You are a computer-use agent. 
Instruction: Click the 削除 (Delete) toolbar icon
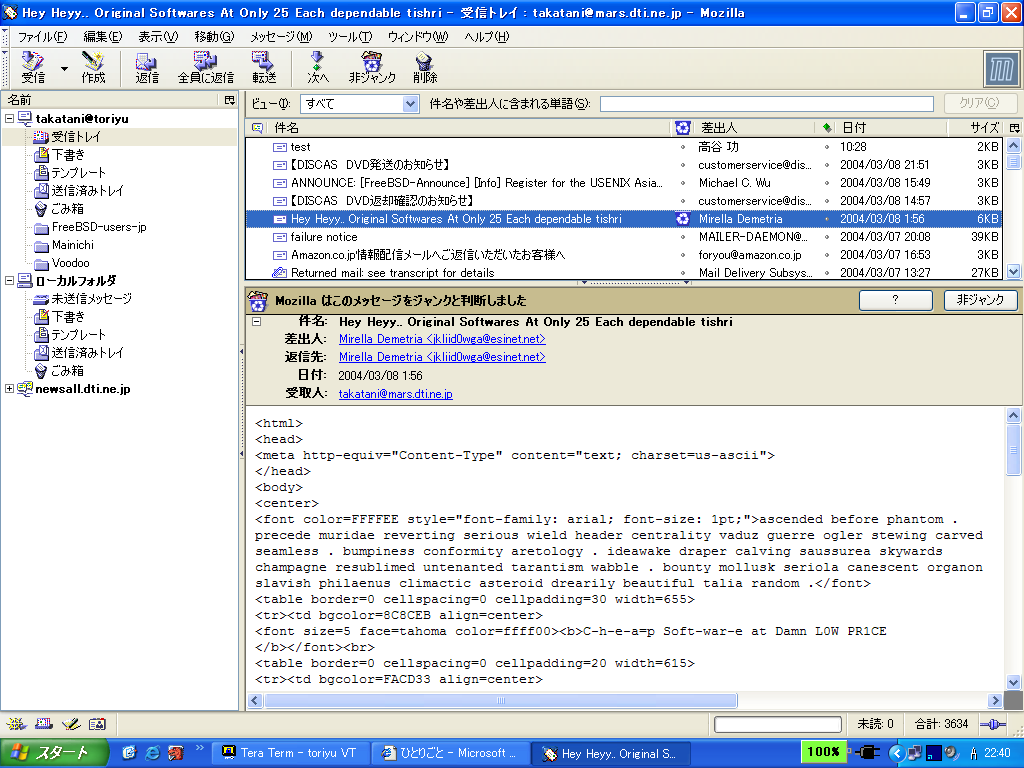tap(424, 68)
